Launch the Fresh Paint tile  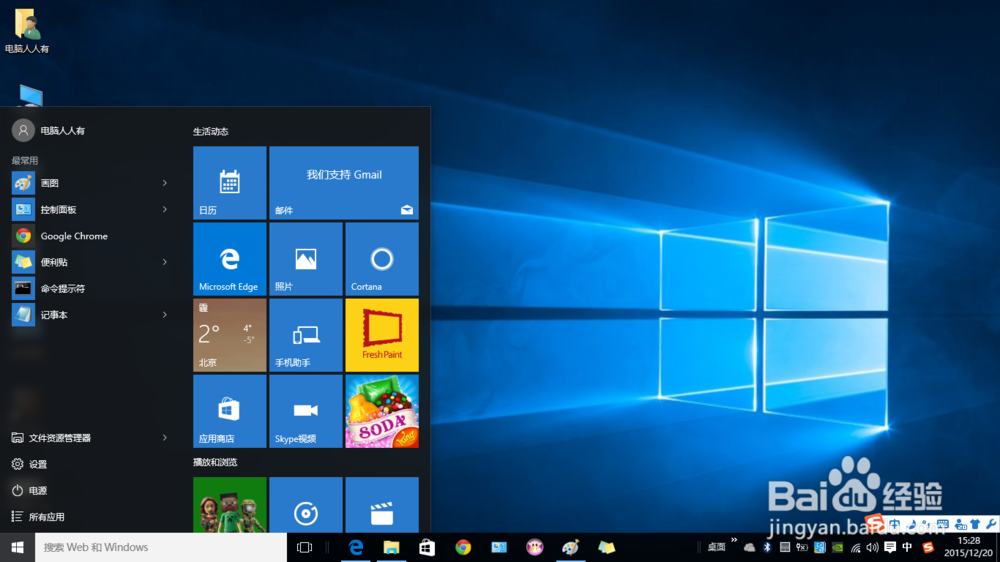[382, 335]
